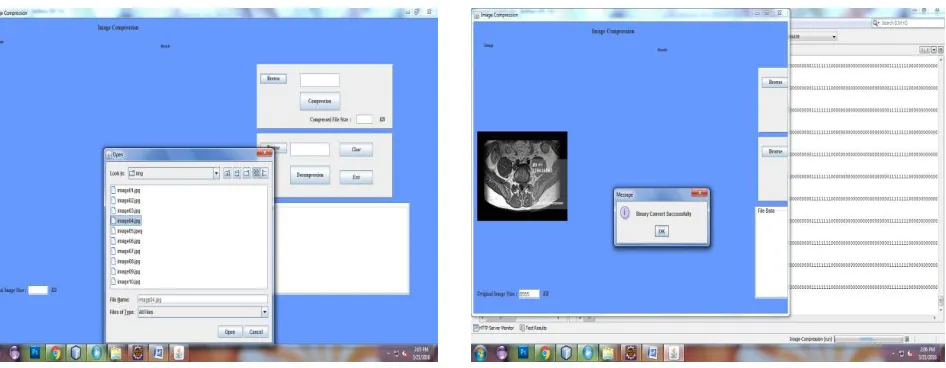
Task: Click the File Data text area
Action: [x=772, y=252]
